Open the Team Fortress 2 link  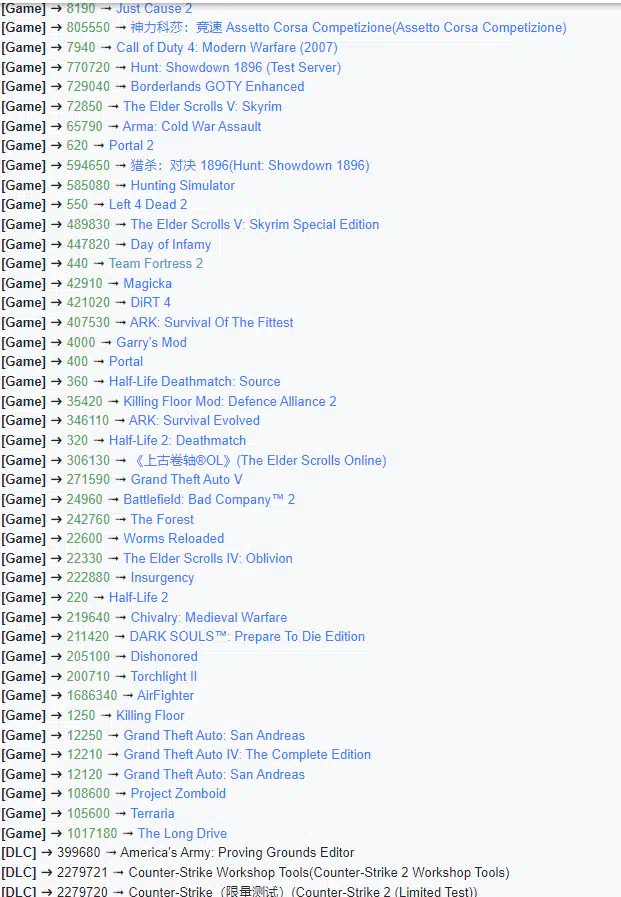(x=156, y=263)
